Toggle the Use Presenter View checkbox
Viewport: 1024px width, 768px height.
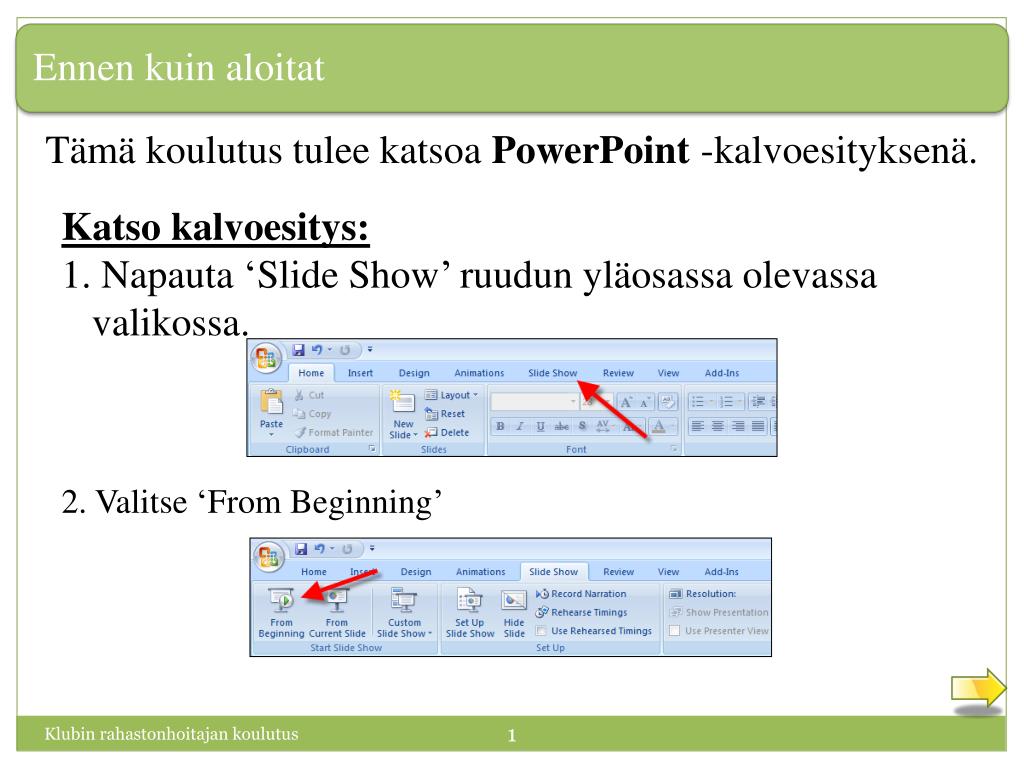point(675,631)
